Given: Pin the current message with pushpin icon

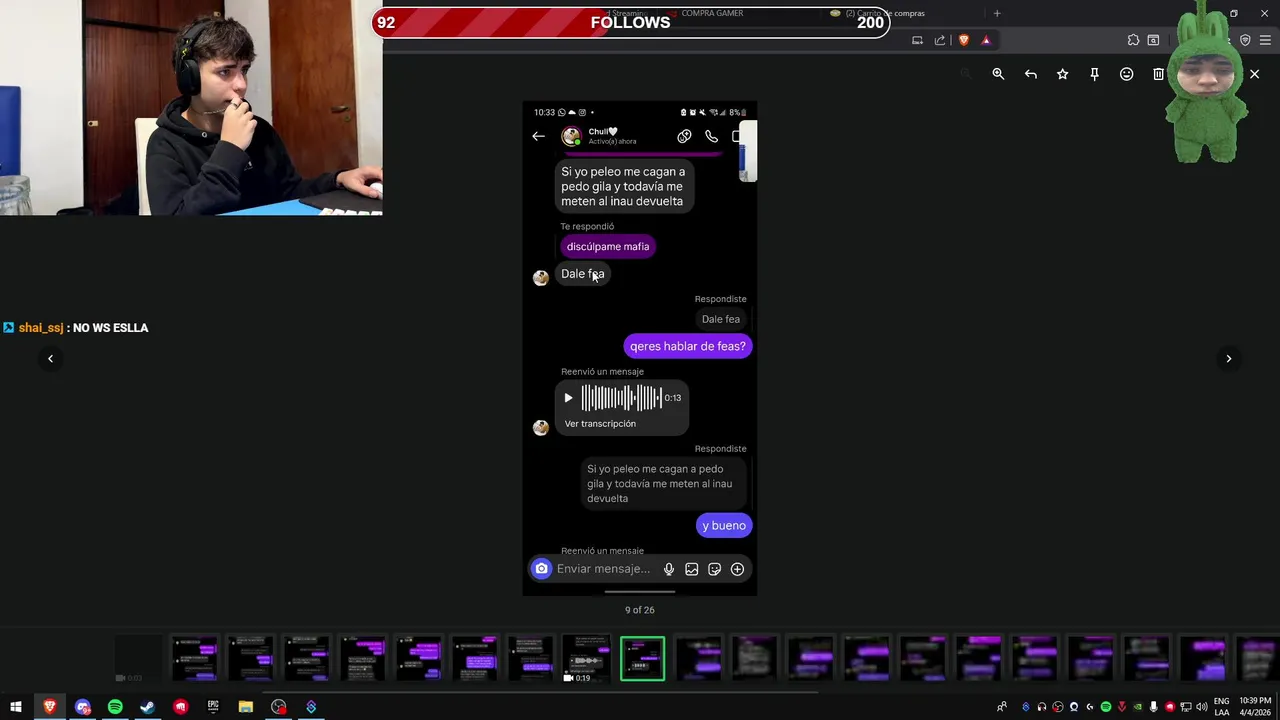Looking at the screenshot, I should click(x=1095, y=74).
